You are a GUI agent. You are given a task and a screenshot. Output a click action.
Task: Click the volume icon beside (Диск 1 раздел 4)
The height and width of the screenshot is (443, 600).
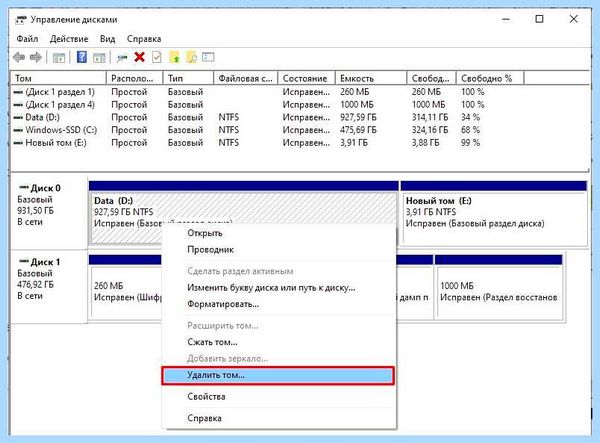18,105
